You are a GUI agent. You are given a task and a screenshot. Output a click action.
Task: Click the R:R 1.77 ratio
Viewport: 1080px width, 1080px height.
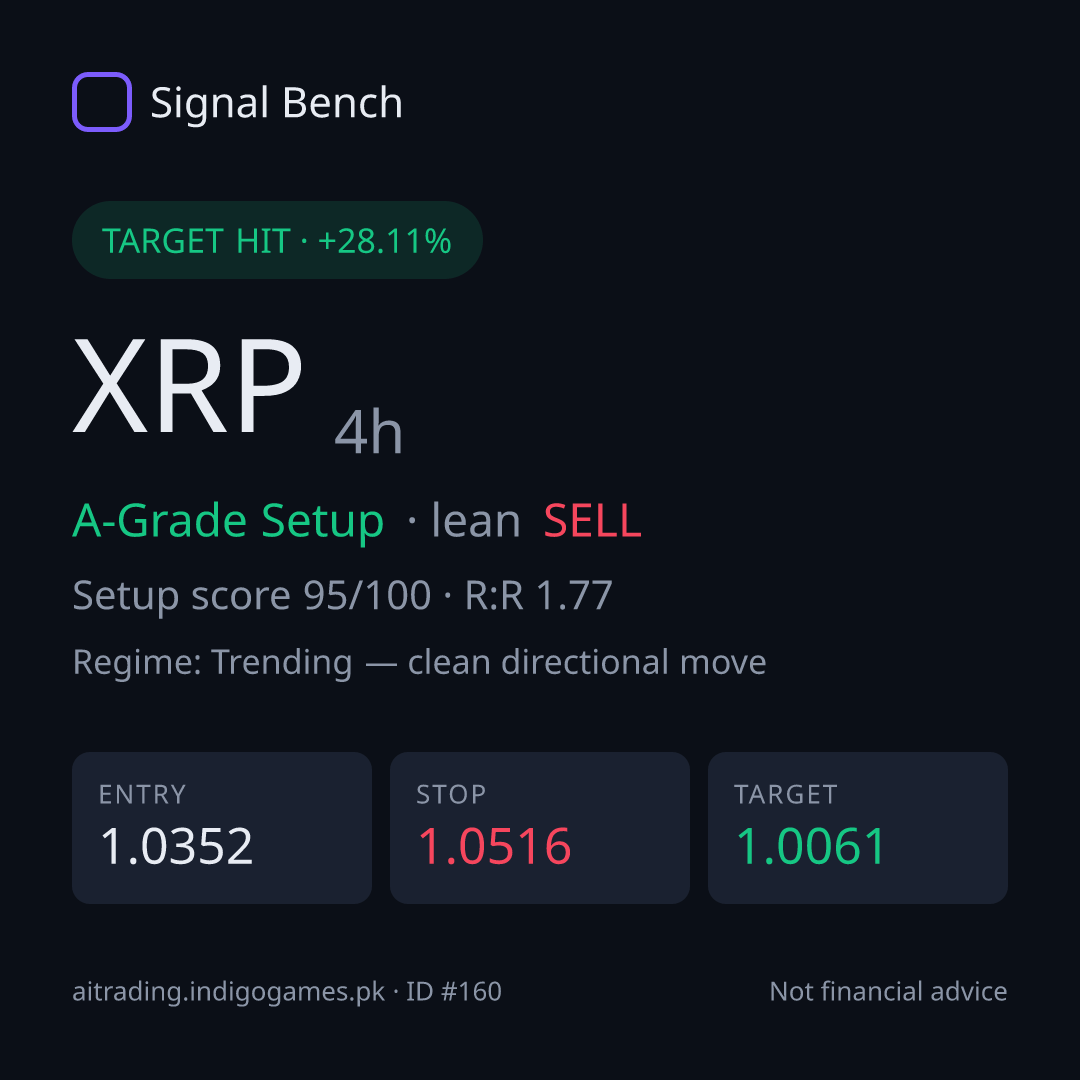point(539,596)
